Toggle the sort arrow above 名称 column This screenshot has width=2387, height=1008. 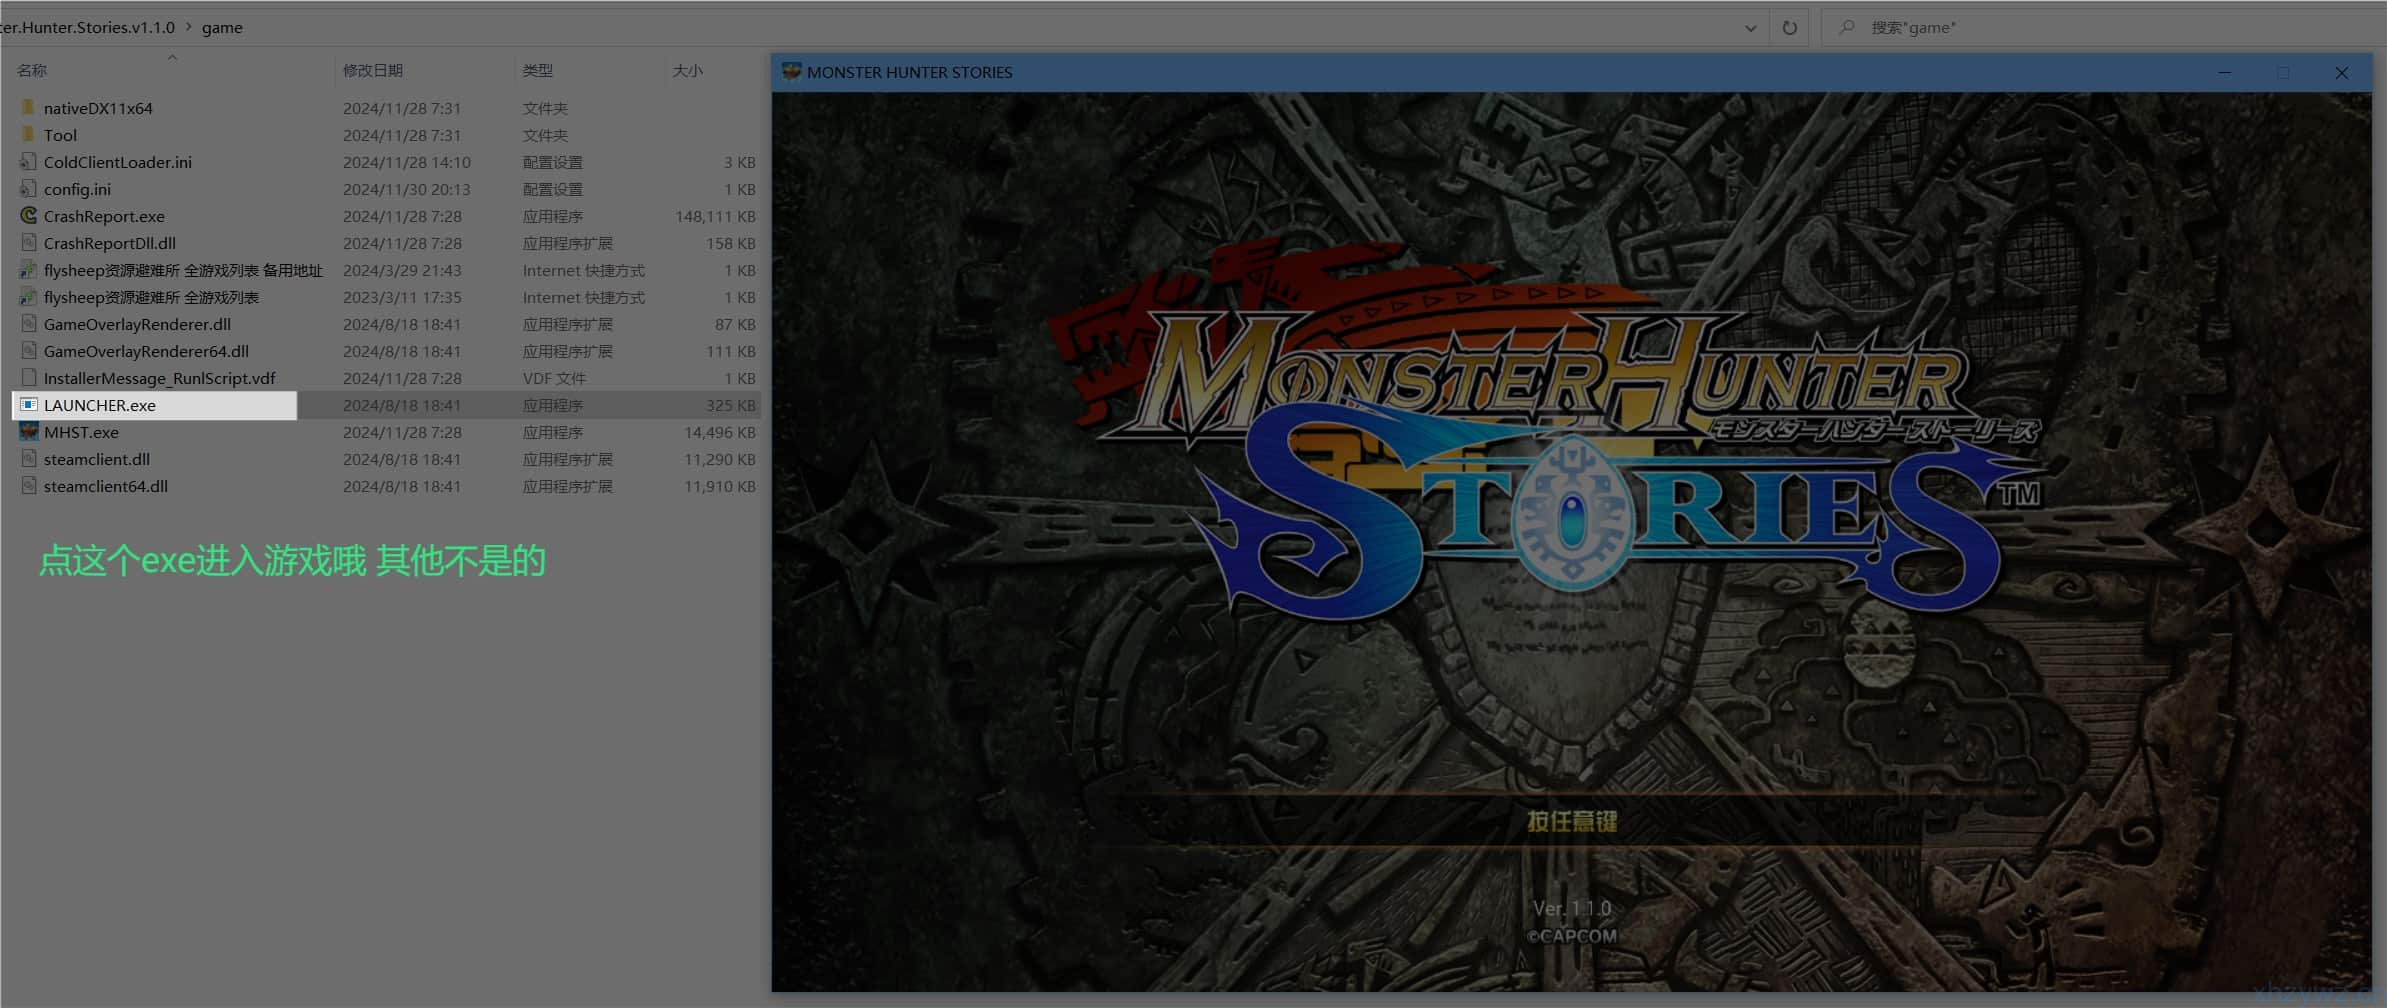[173, 57]
